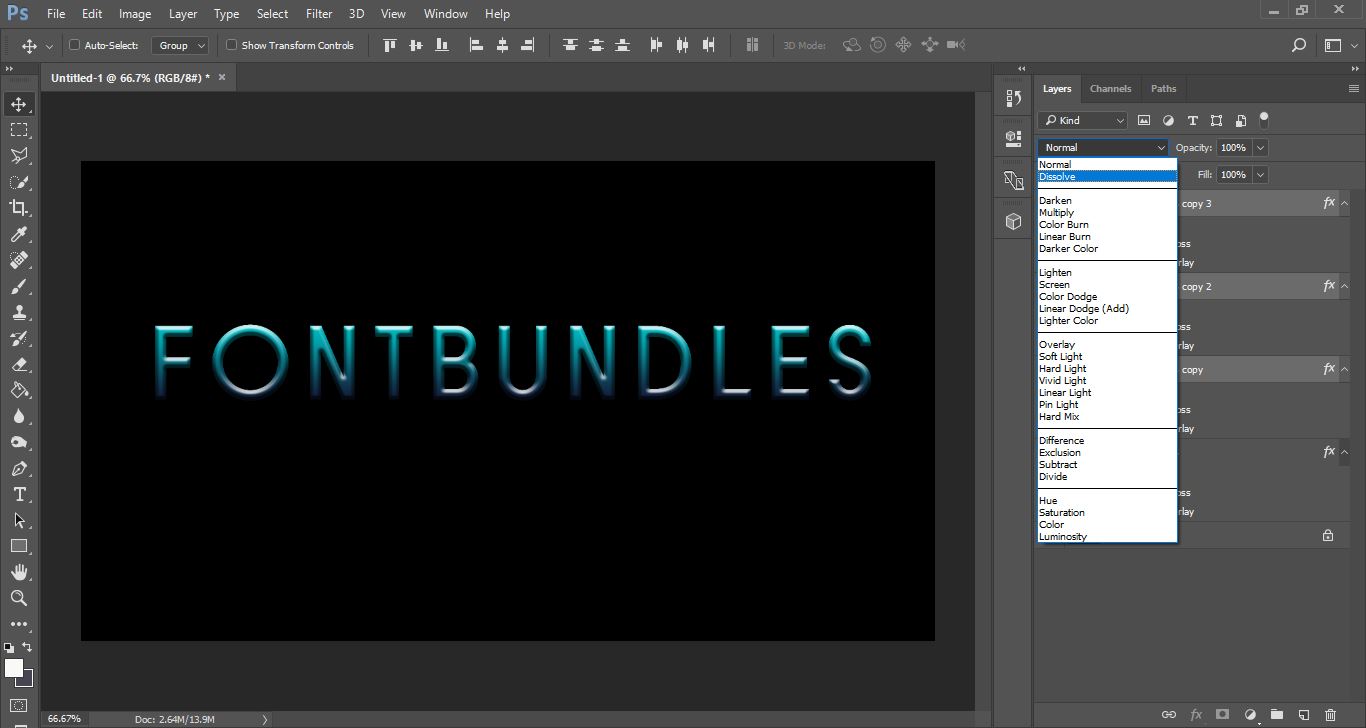
Task: Open the File menu
Action: click(x=56, y=14)
